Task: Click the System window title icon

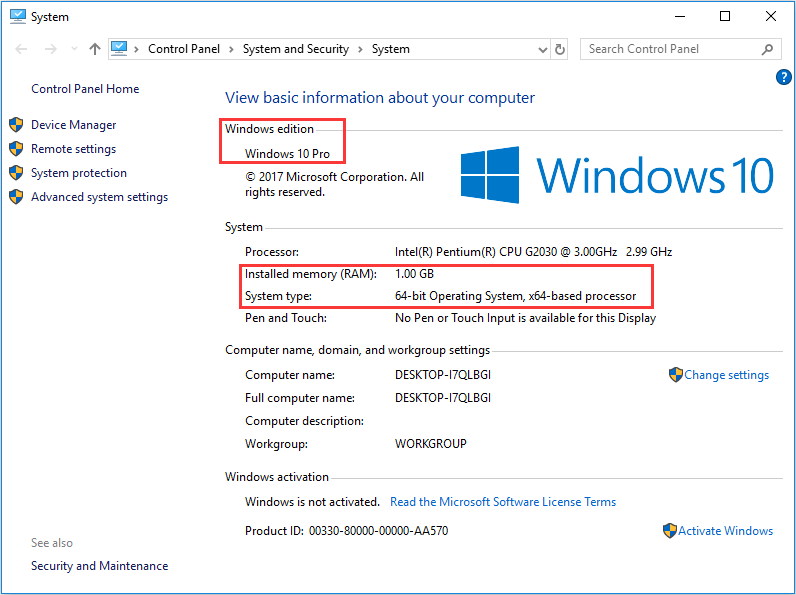Action: (x=18, y=16)
